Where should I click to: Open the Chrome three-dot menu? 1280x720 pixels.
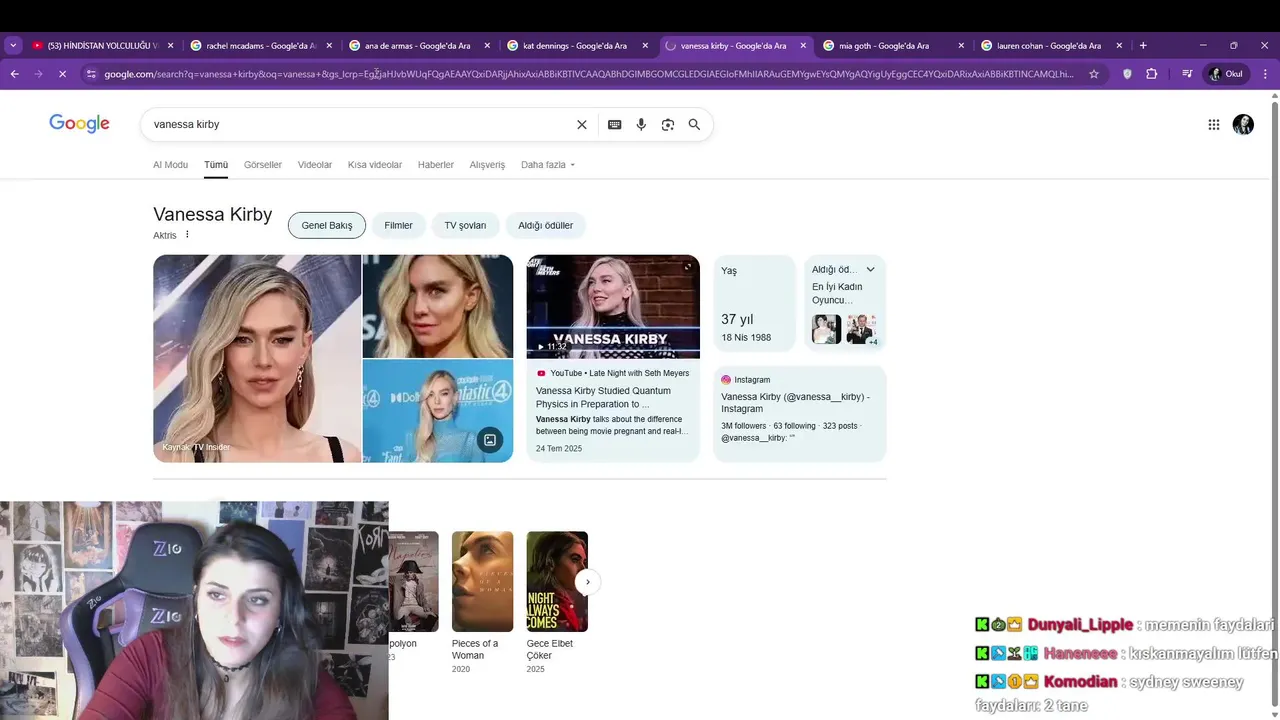tap(1265, 74)
